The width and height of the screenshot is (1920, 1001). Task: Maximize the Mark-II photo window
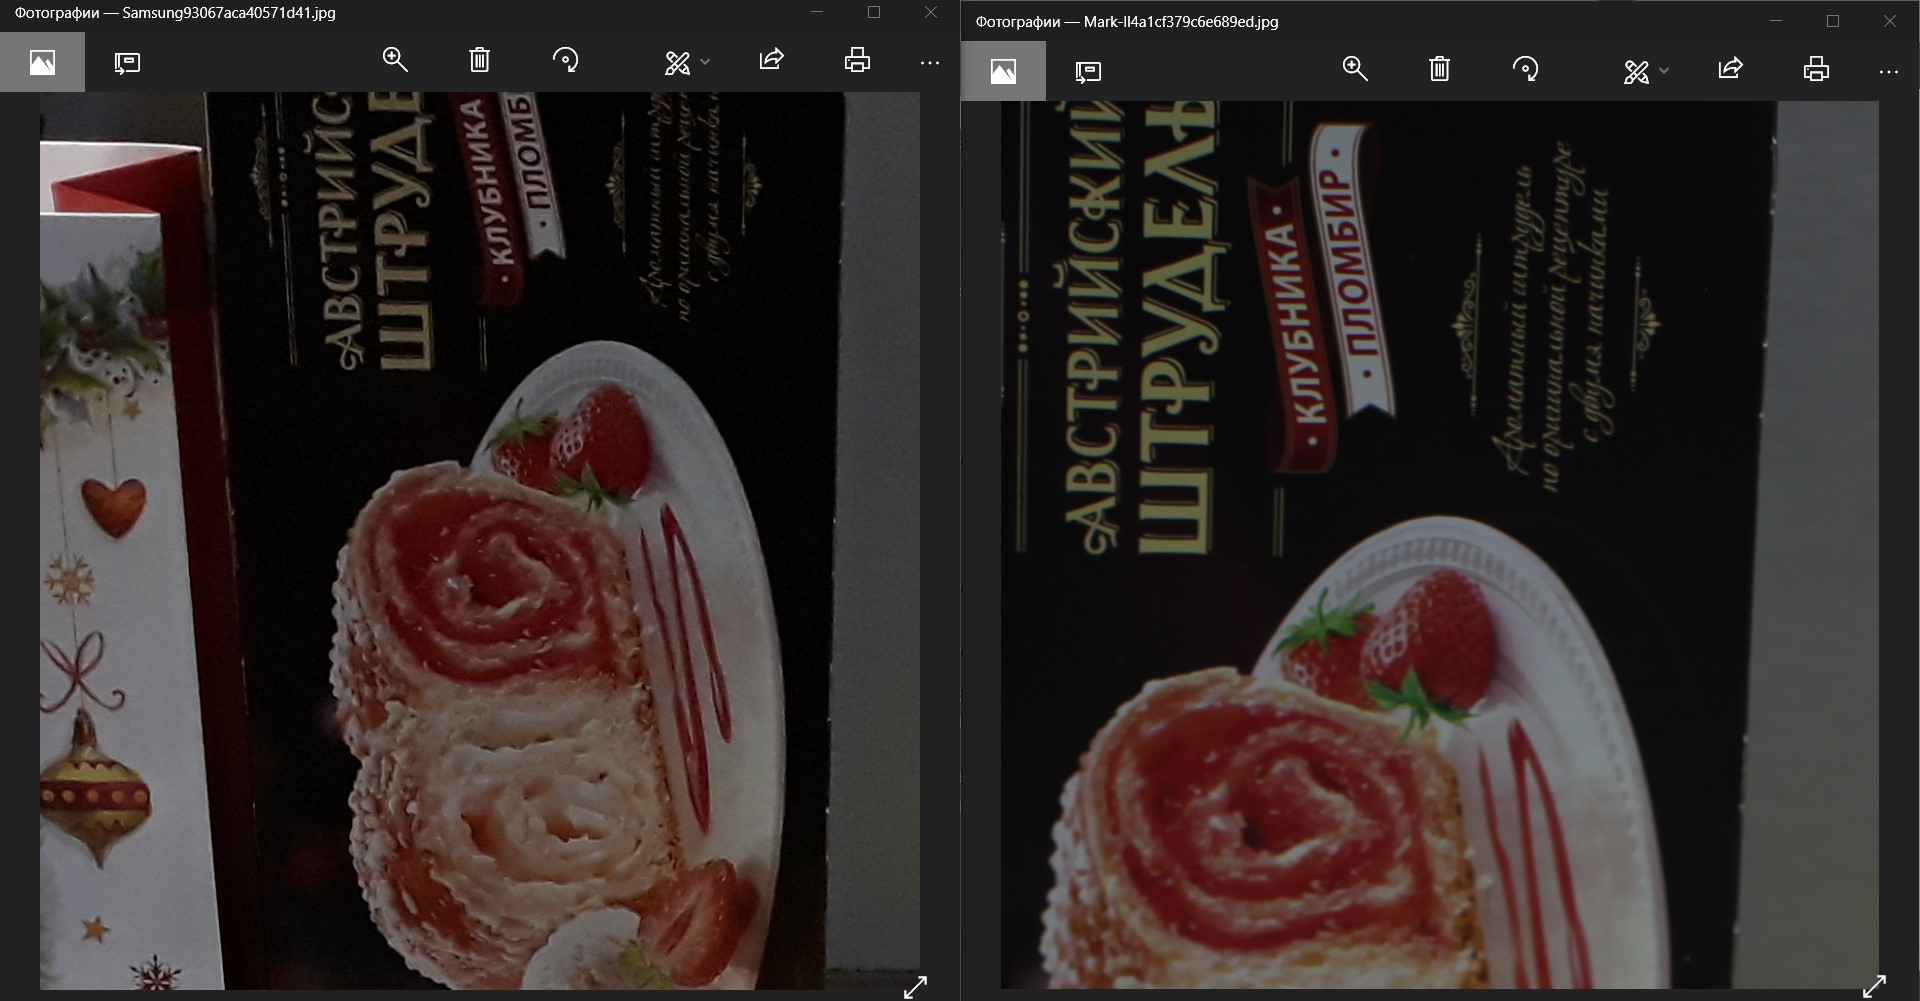pos(1833,20)
